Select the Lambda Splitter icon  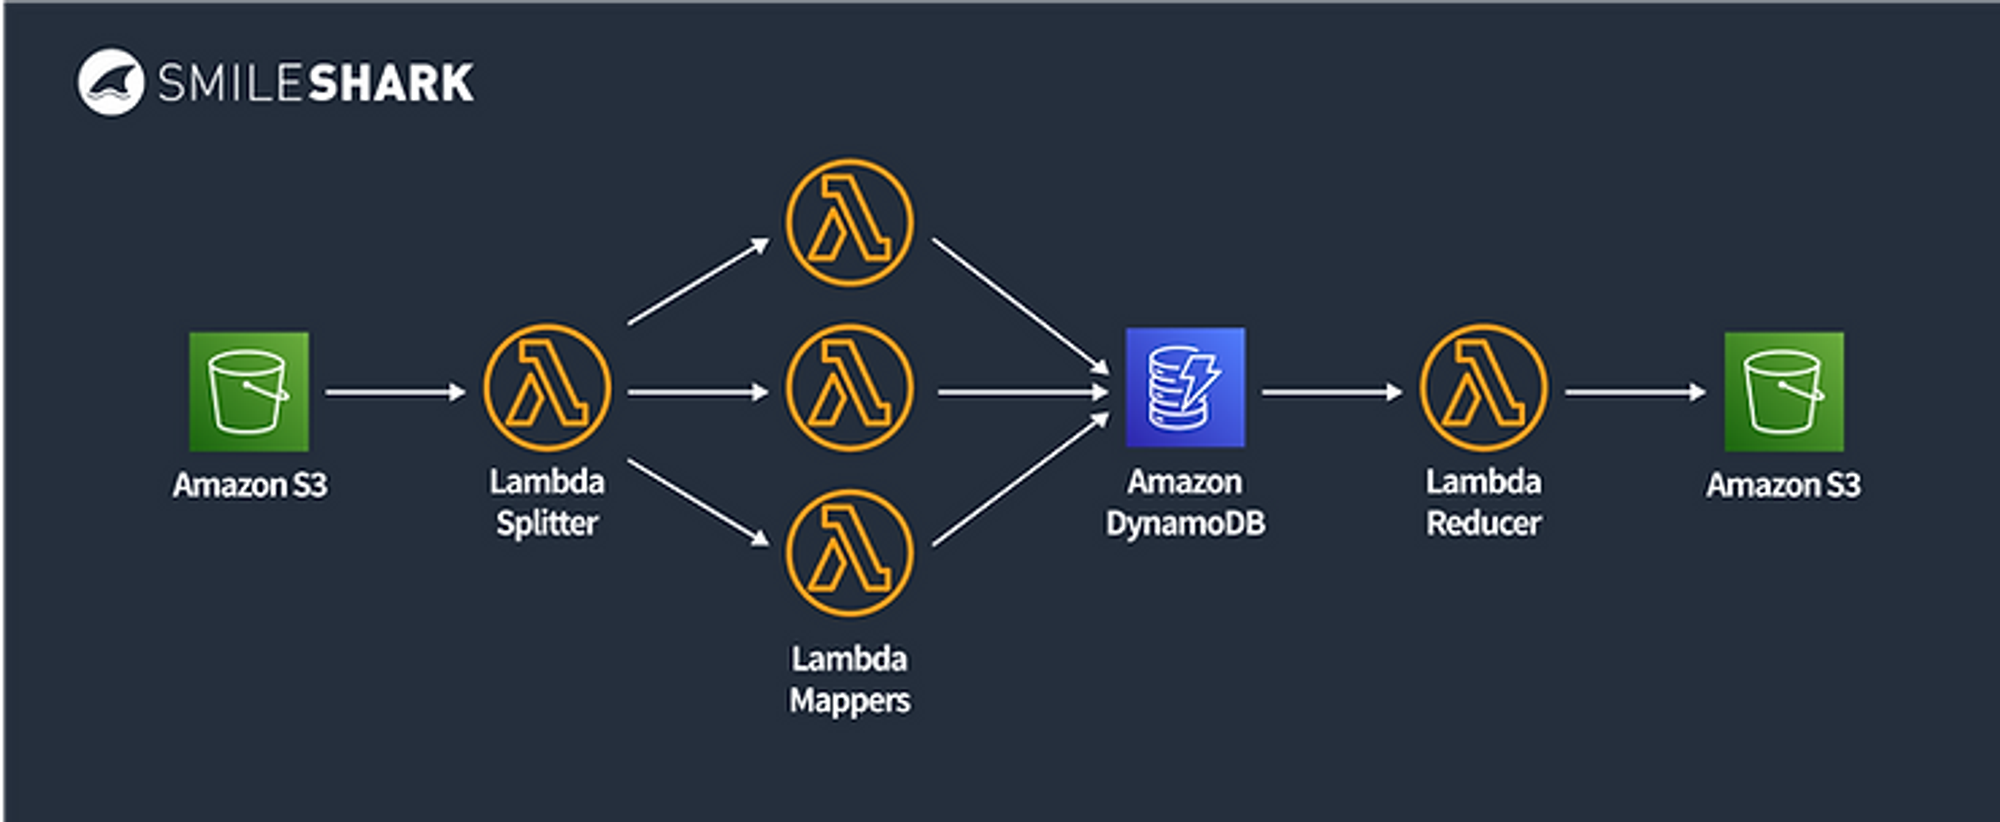tap(547, 388)
